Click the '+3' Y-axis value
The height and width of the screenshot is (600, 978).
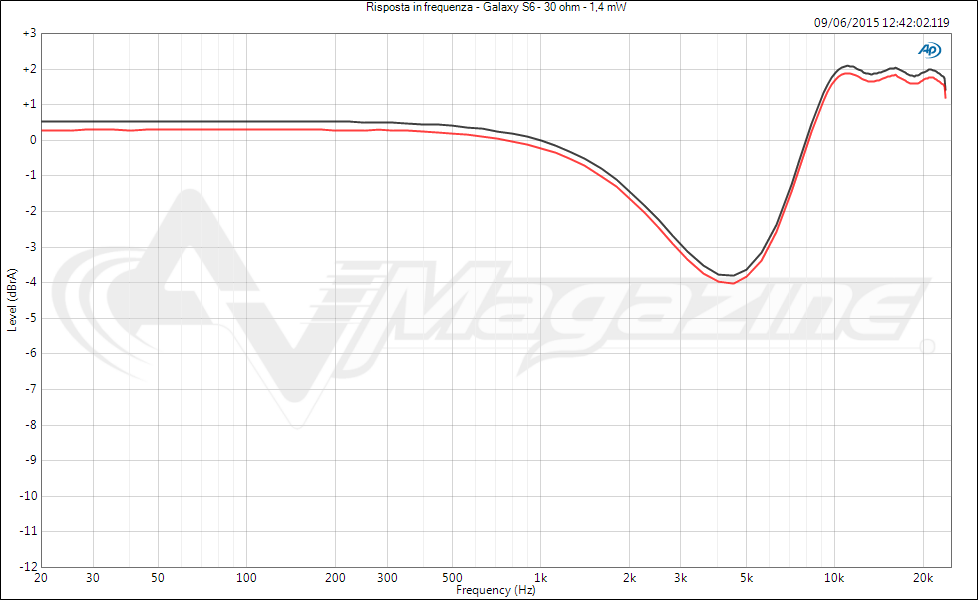click(29, 33)
